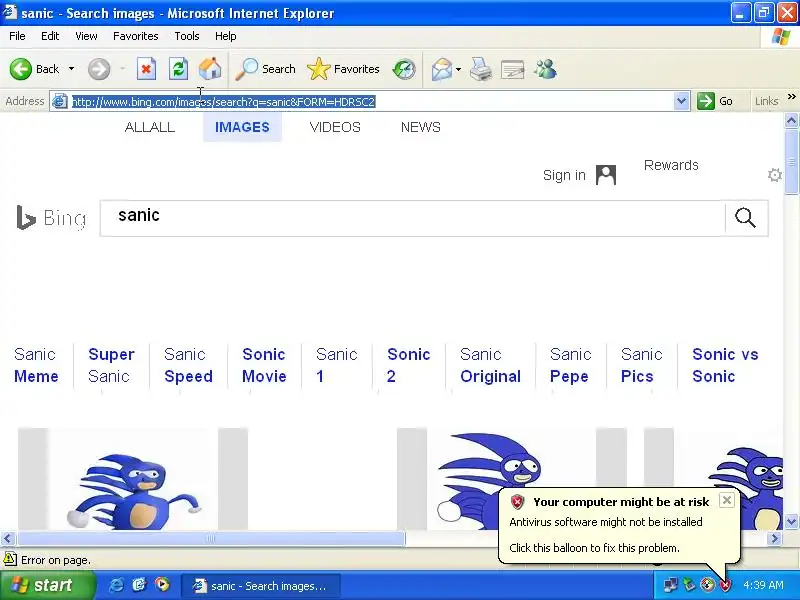Switch to the VIDEOS tab
This screenshot has width=800, height=600.
point(335,127)
